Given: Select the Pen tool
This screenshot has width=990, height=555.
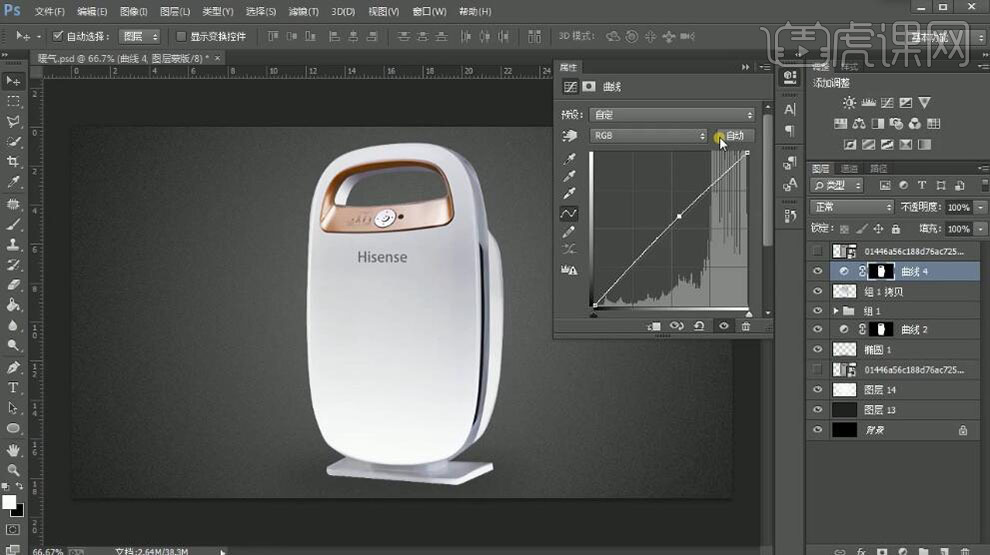Looking at the screenshot, I should click(13, 367).
